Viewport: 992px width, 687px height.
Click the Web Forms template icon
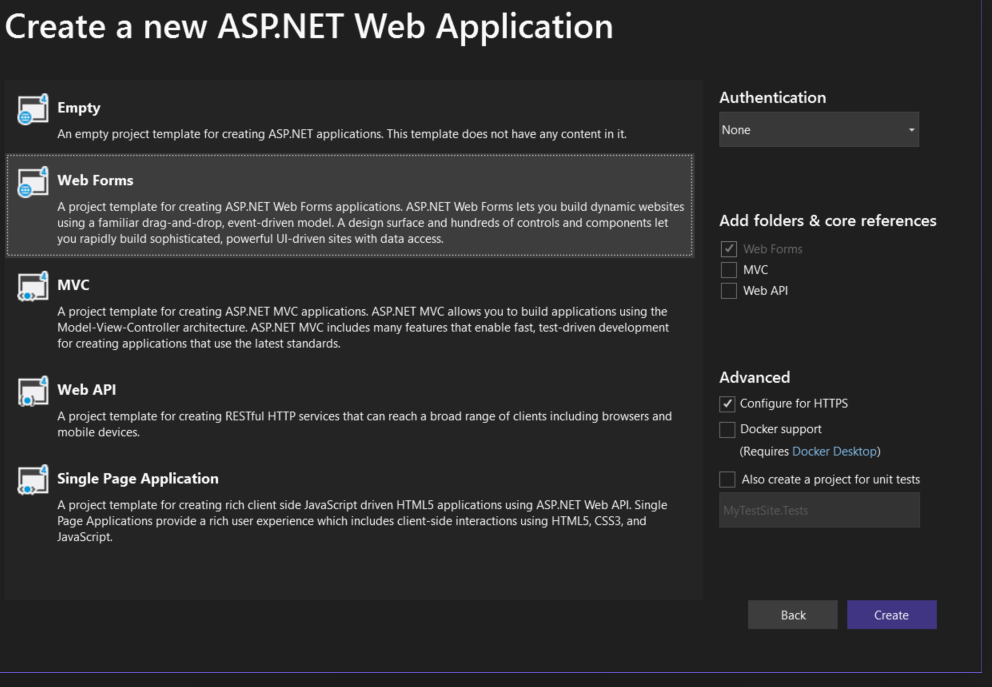click(x=33, y=182)
